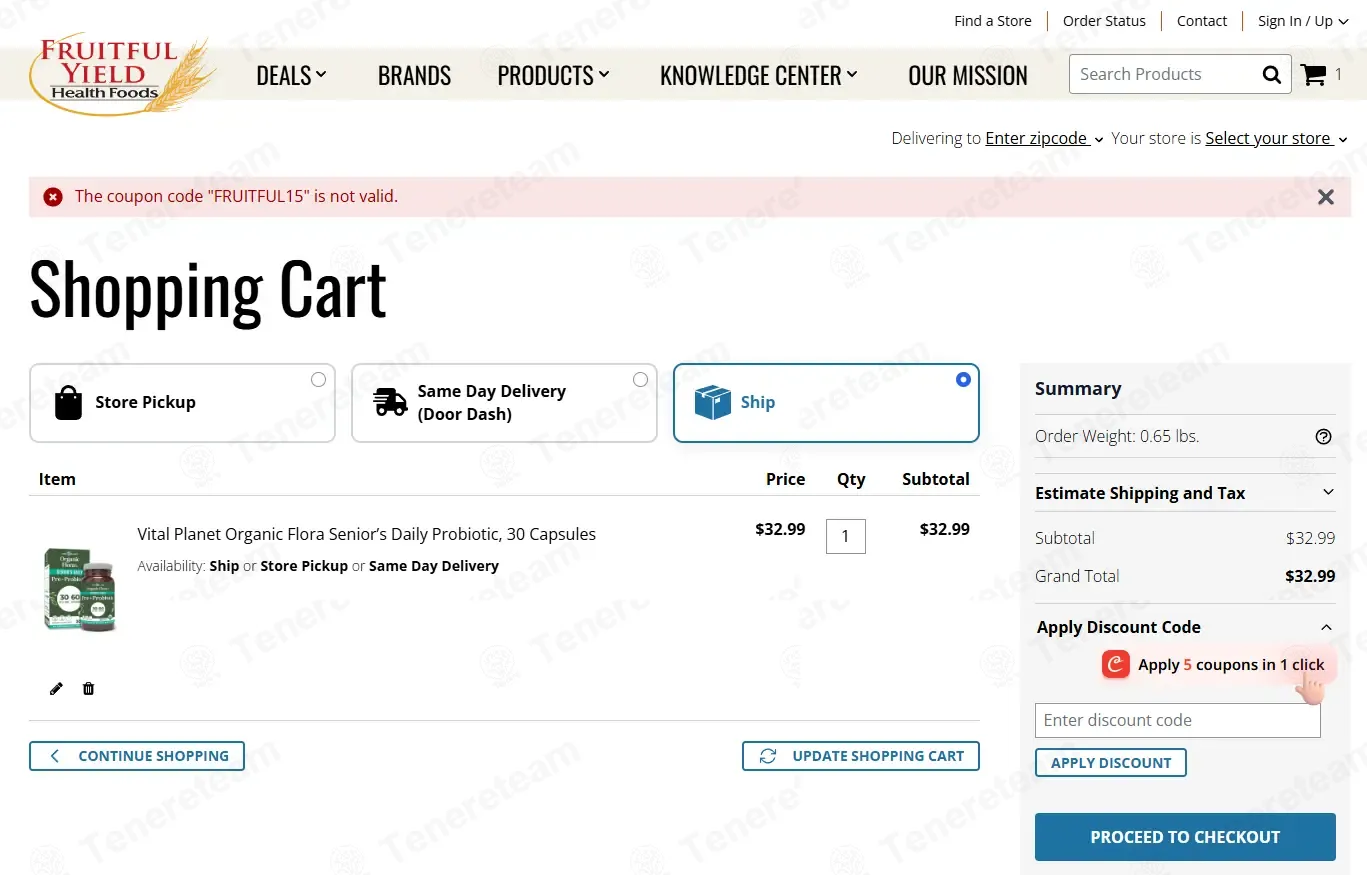1367x875 pixels.
Task: Click Apply 5 coupons in 1 click
Action: 1219,665
